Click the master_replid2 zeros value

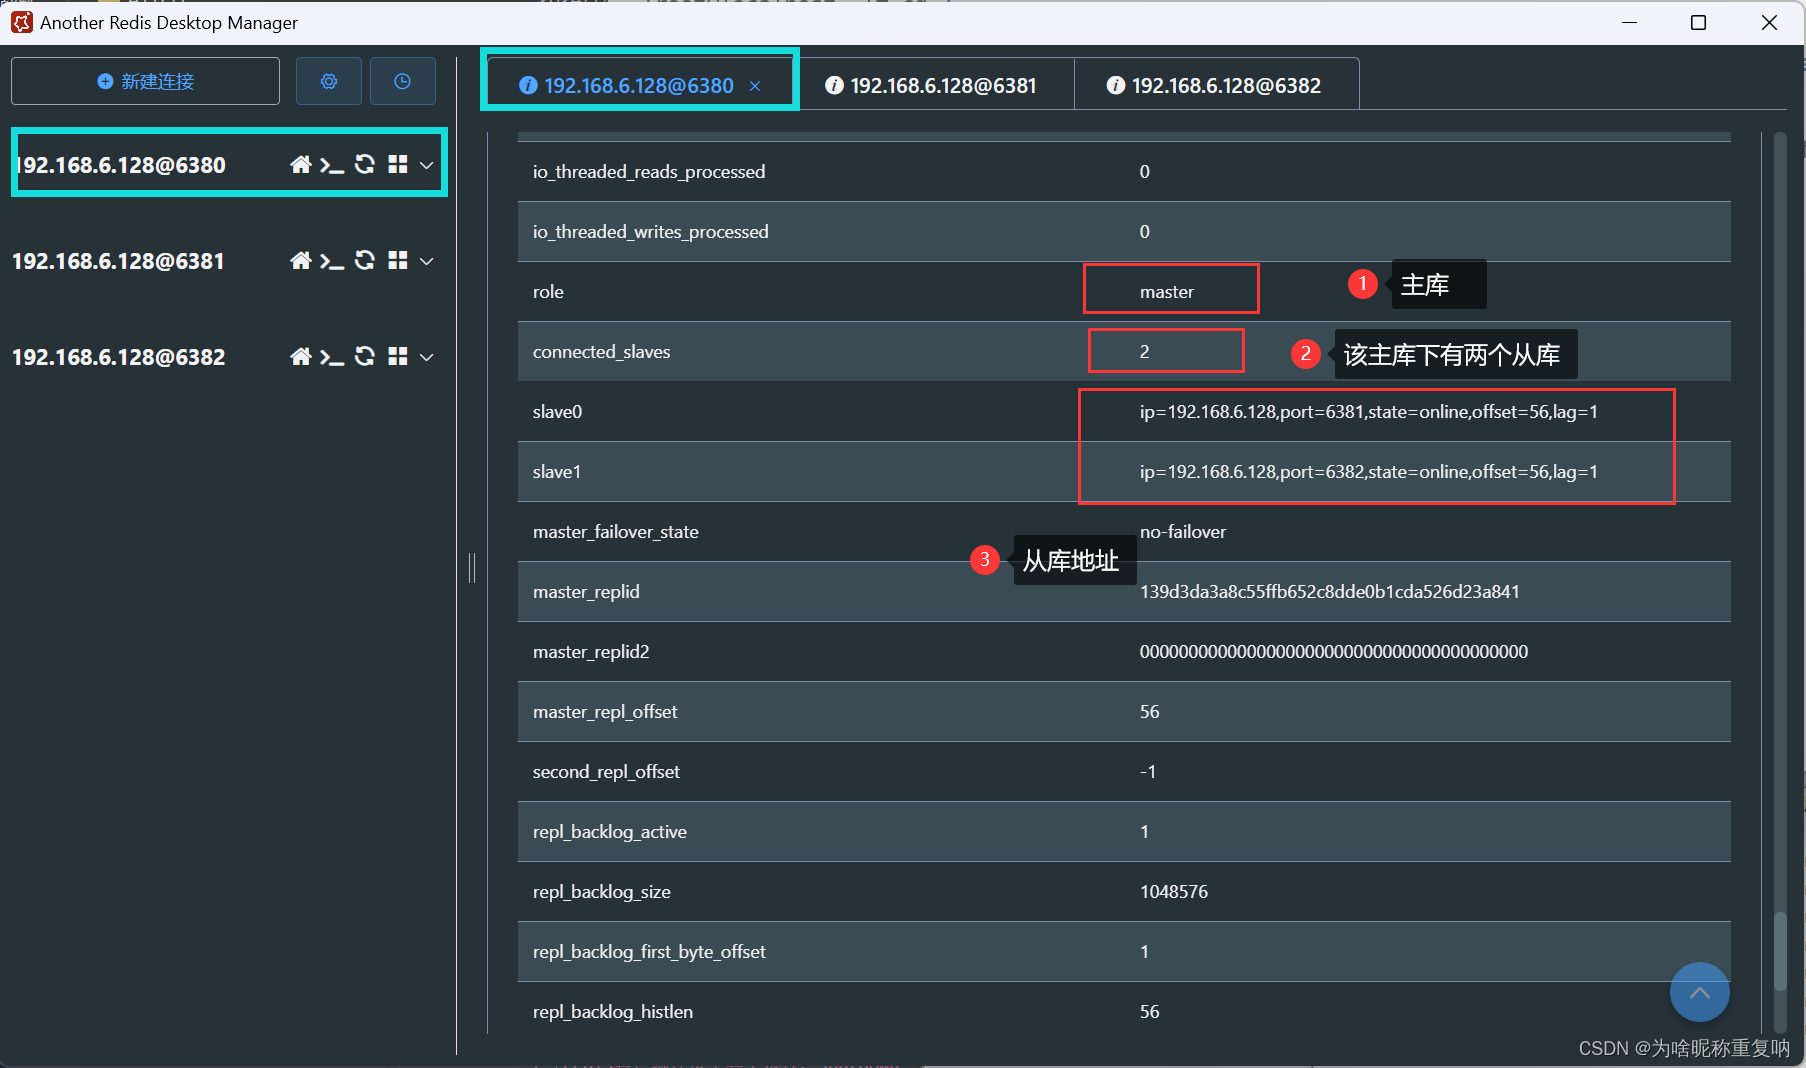click(x=1334, y=652)
